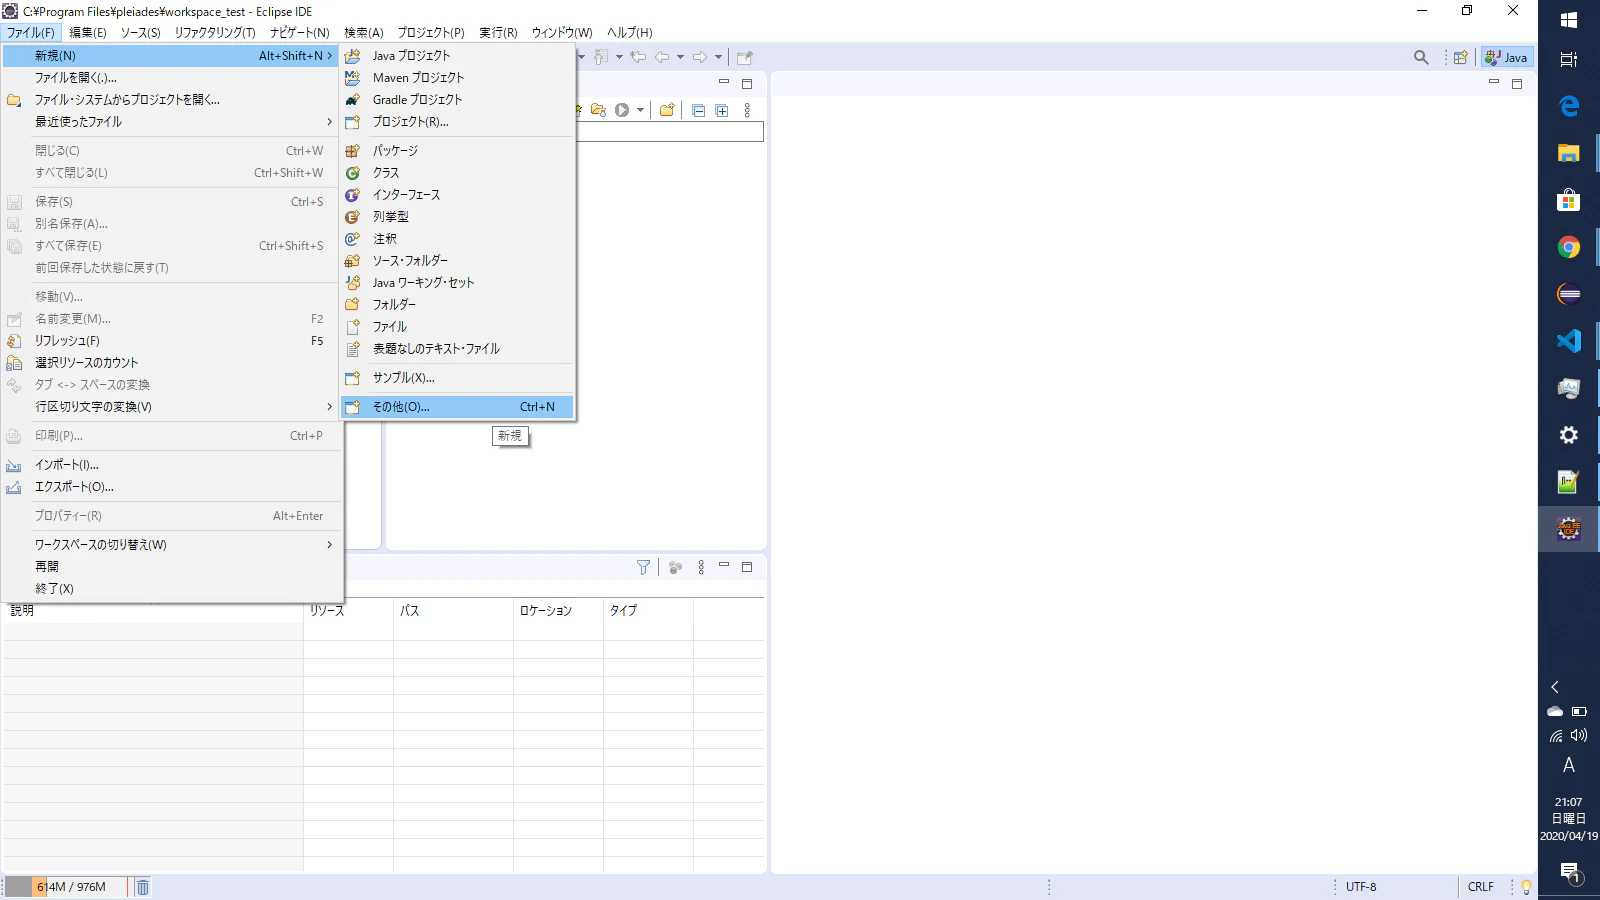
Task: Click the Back navigation arrow in toolbar
Action: (662, 57)
